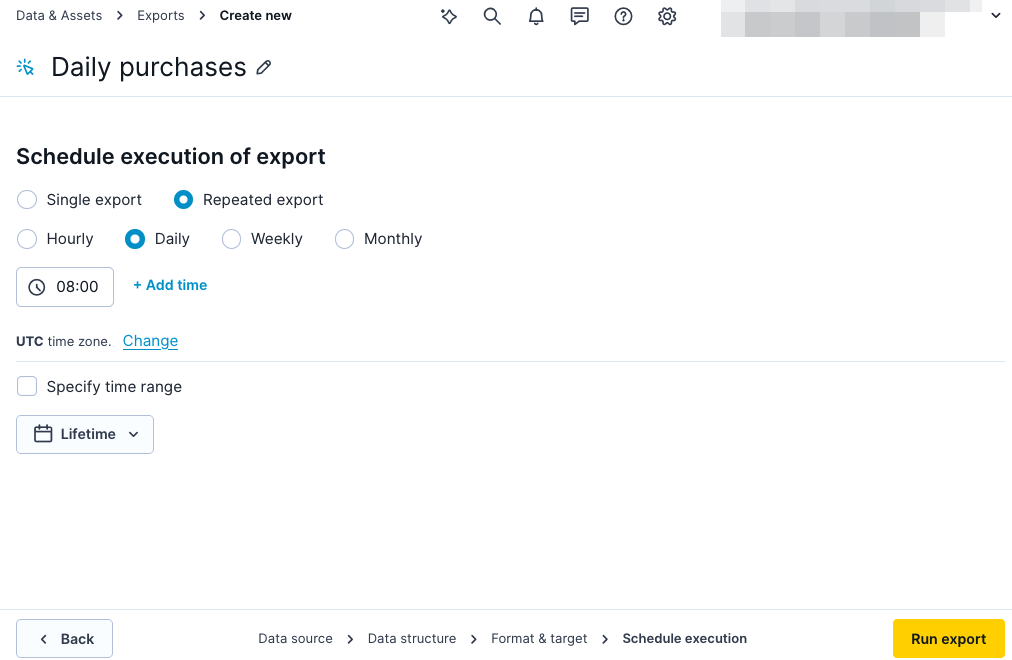Screen dimensions: 1012x660
Task: Enable the Specify time range checkbox
Action: click(x=27, y=386)
